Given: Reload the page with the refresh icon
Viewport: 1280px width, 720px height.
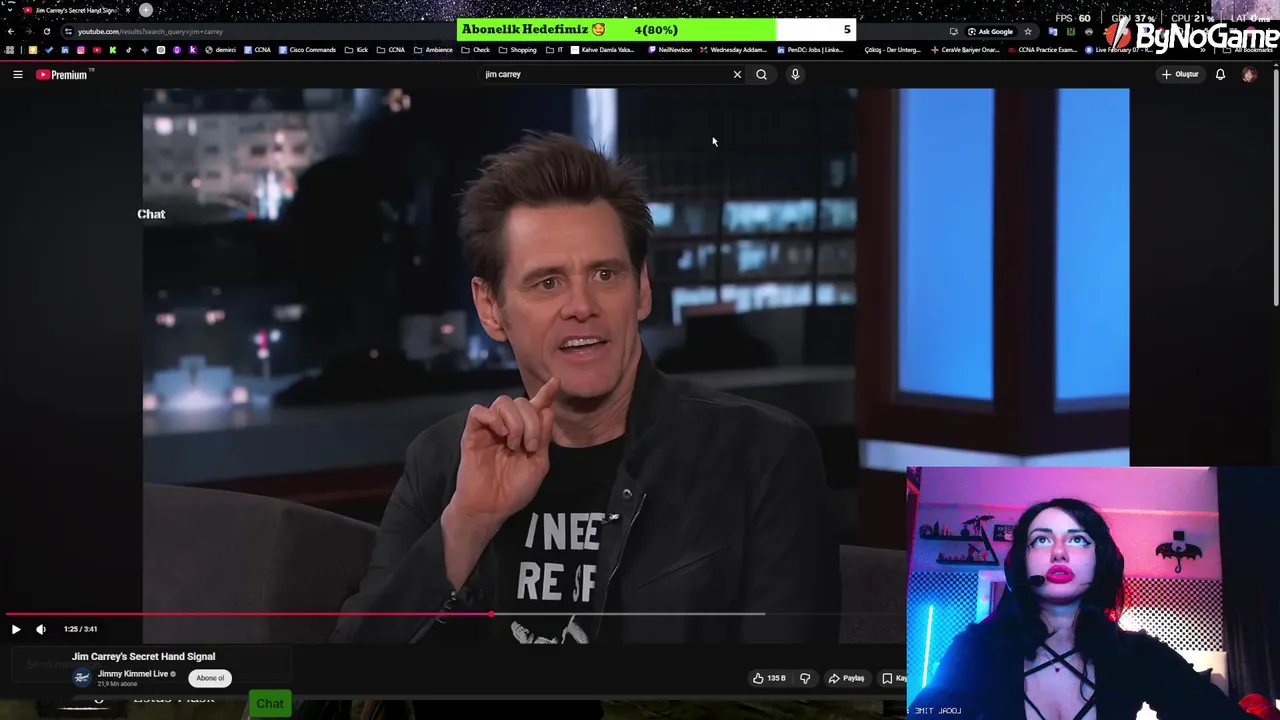Looking at the screenshot, I should coord(46,31).
